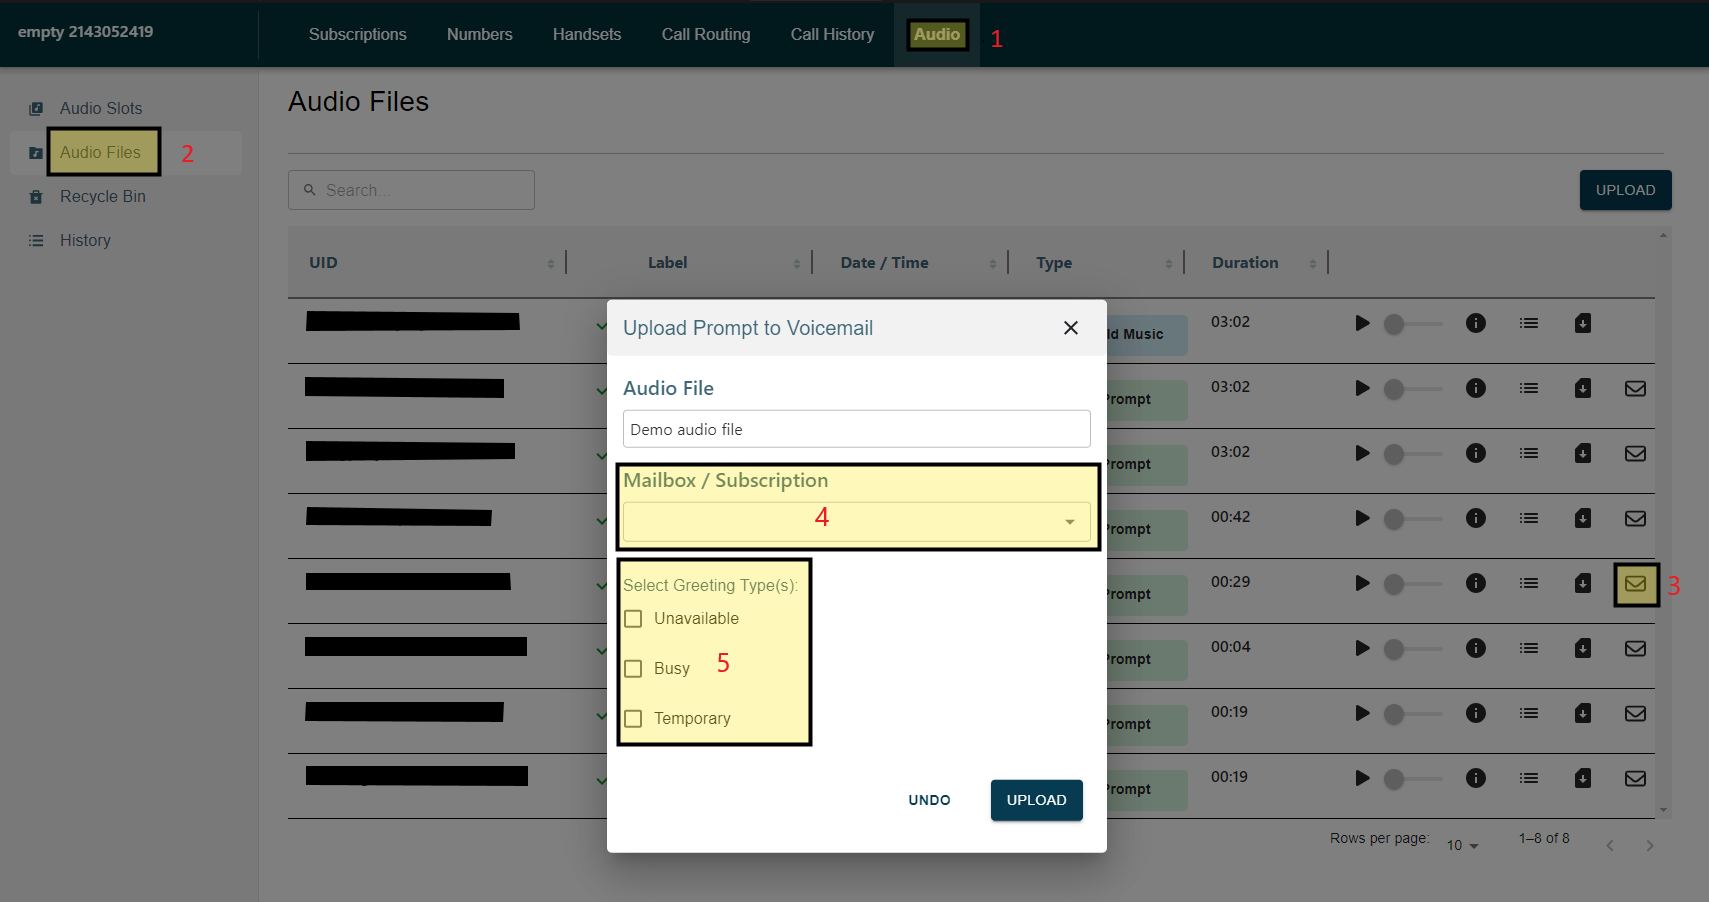Play the 00:42 duration audio file
Screen dimensions: 1709x902
[x=1362, y=518]
